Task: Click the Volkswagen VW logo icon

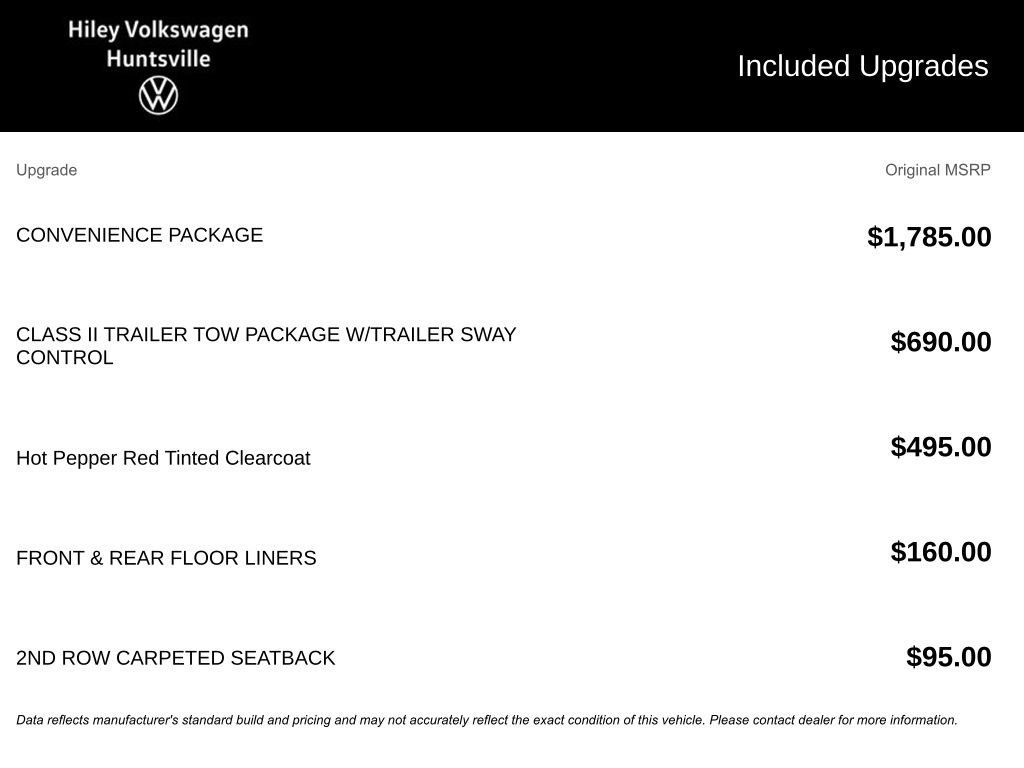Action: pyautogui.click(x=158, y=95)
